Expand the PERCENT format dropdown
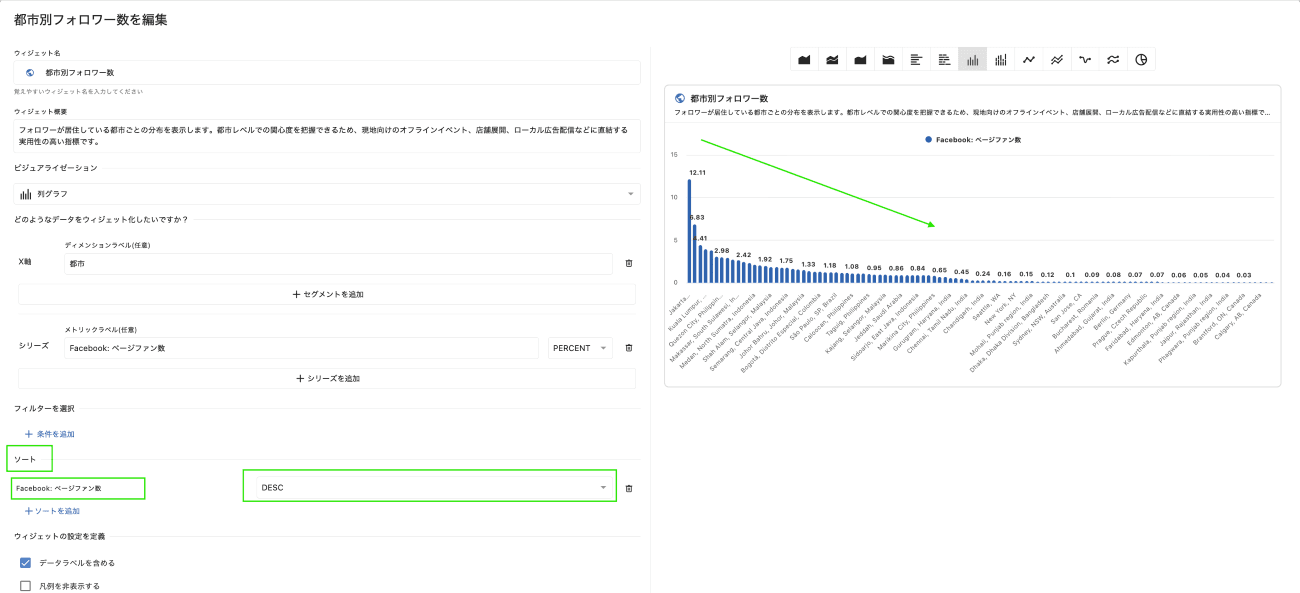The width and height of the screenshot is (1300, 593). click(x=580, y=348)
